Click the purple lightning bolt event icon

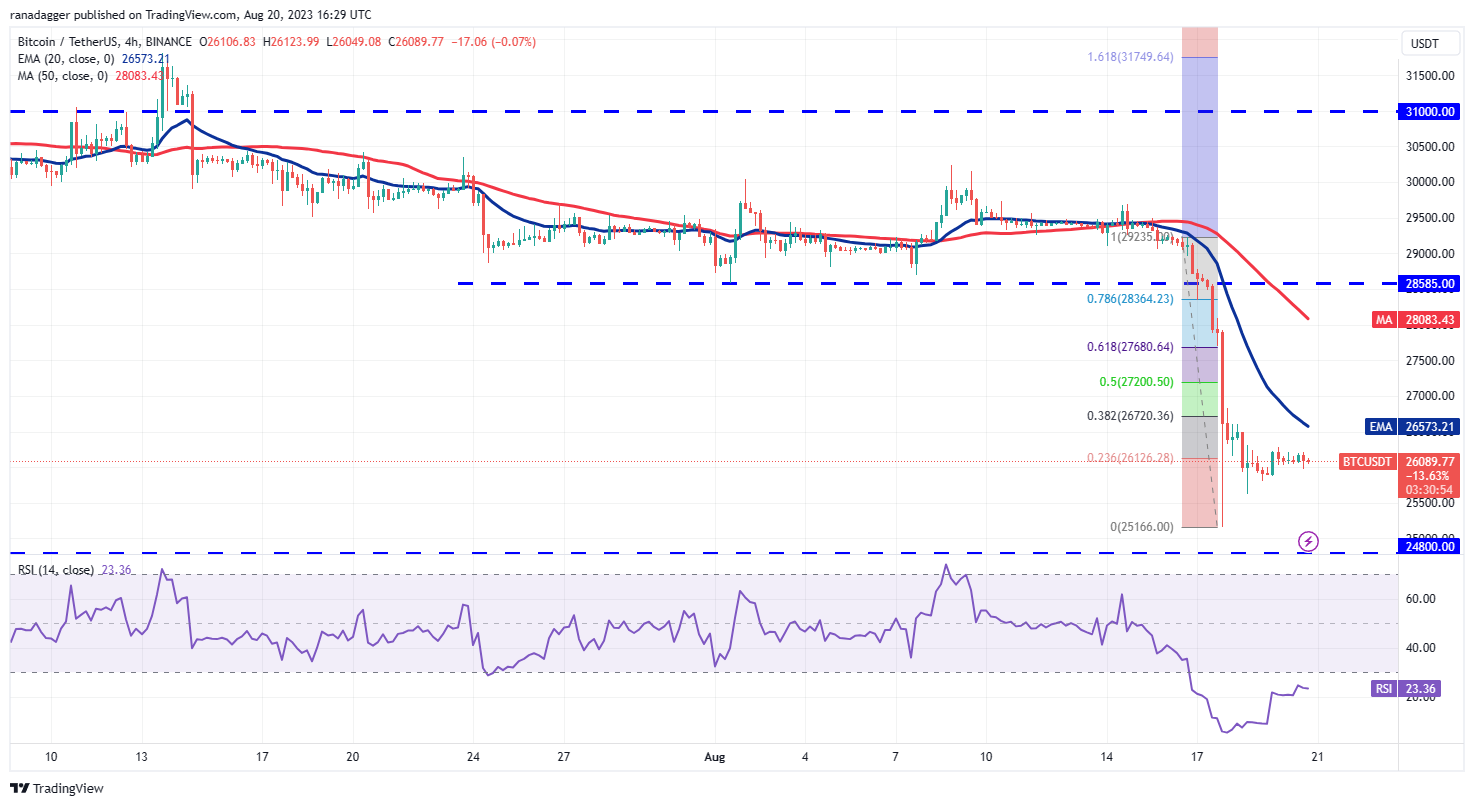pyautogui.click(x=1308, y=541)
